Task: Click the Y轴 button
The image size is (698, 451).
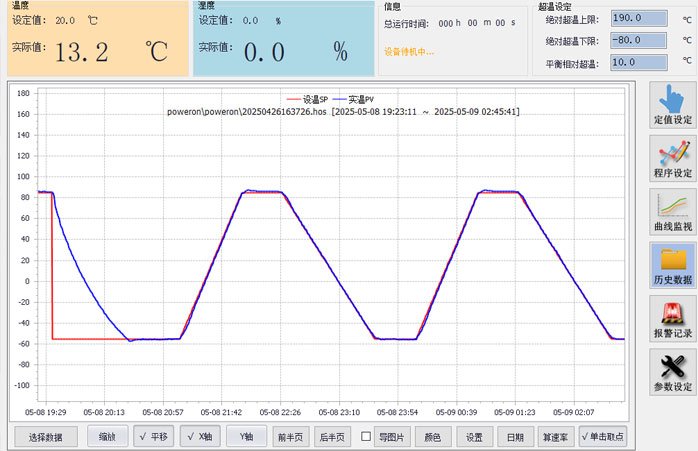Action: (246, 436)
